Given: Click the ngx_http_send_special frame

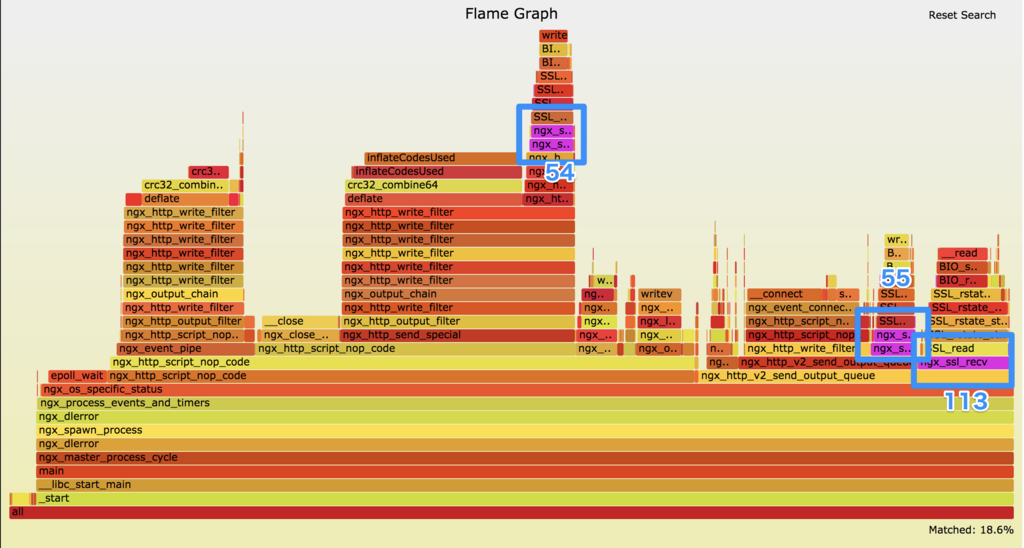Looking at the screenshot, I should point(458,335).
